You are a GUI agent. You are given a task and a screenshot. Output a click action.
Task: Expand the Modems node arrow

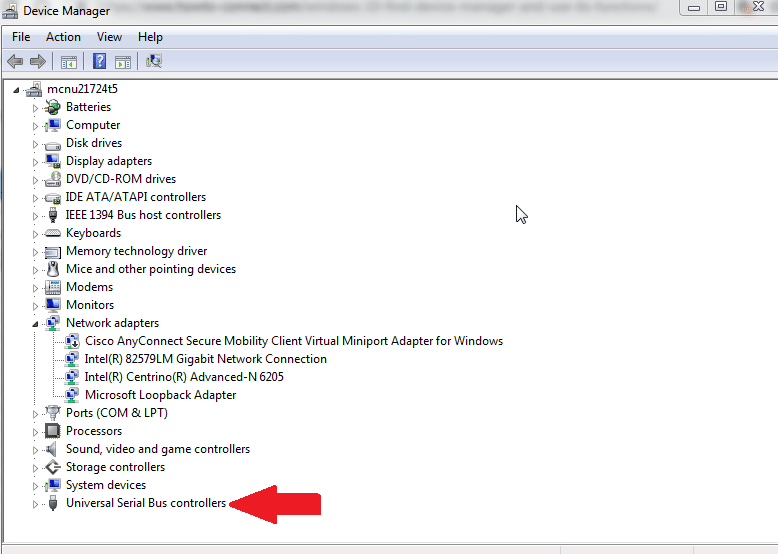(x=35, y=288)
